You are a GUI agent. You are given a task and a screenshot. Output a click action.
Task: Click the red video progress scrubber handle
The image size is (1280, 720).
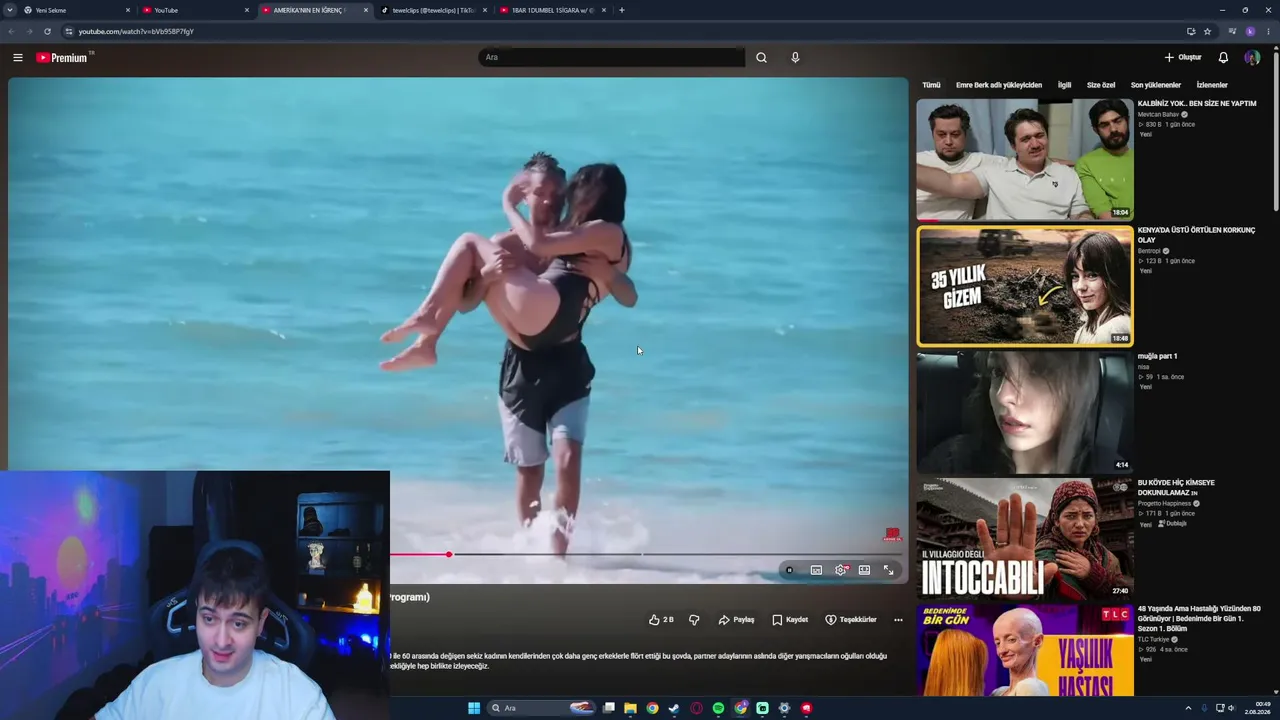tap(449, 554)
